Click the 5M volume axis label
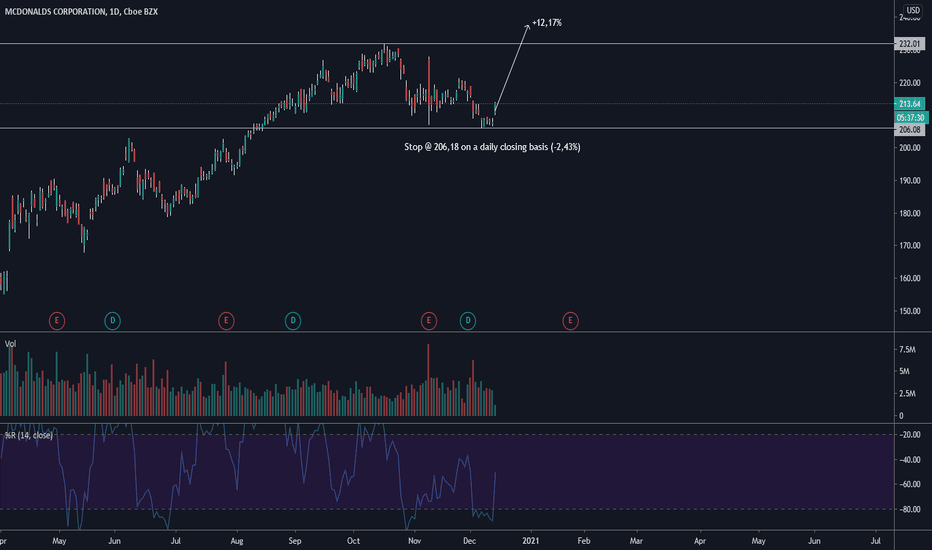Screen dimensions: 932x550 pyautogui.click(x=904, y=371)
